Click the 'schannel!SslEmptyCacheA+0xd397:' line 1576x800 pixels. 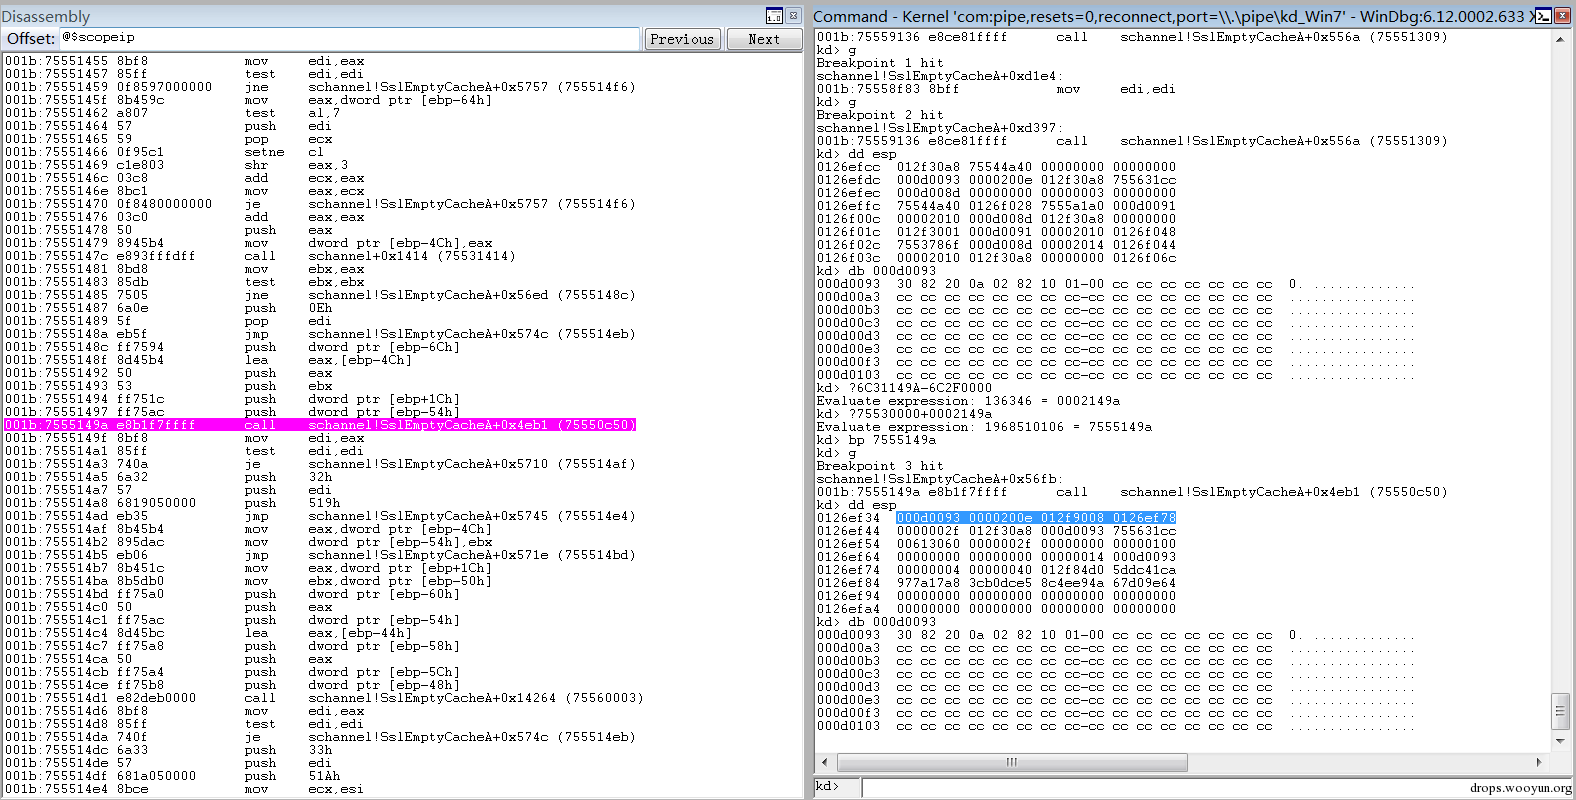[940, 128]
